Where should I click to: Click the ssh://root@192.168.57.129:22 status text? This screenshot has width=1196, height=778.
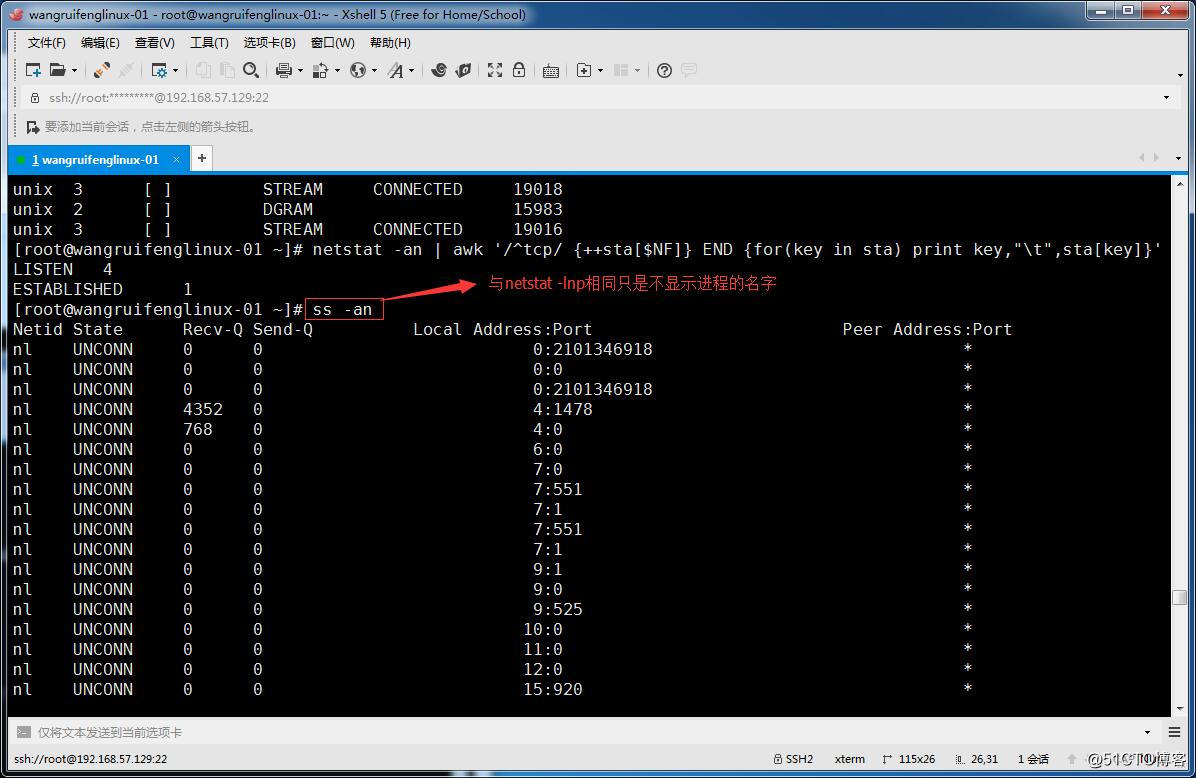click(x=91, y=759)
